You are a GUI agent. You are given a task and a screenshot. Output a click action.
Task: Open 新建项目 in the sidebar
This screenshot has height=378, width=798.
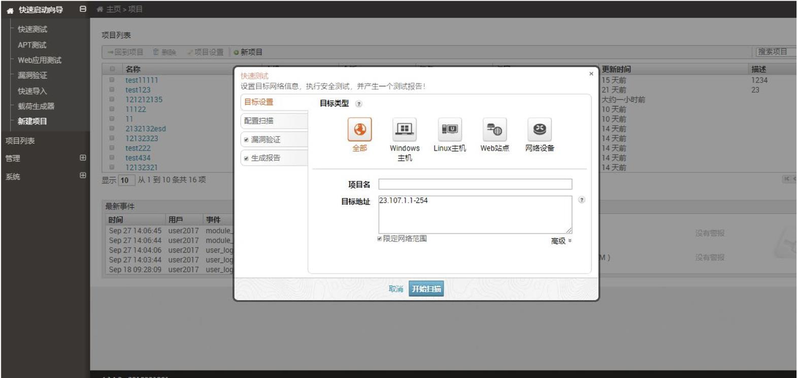pyautogui.click(x=33, y=122)
